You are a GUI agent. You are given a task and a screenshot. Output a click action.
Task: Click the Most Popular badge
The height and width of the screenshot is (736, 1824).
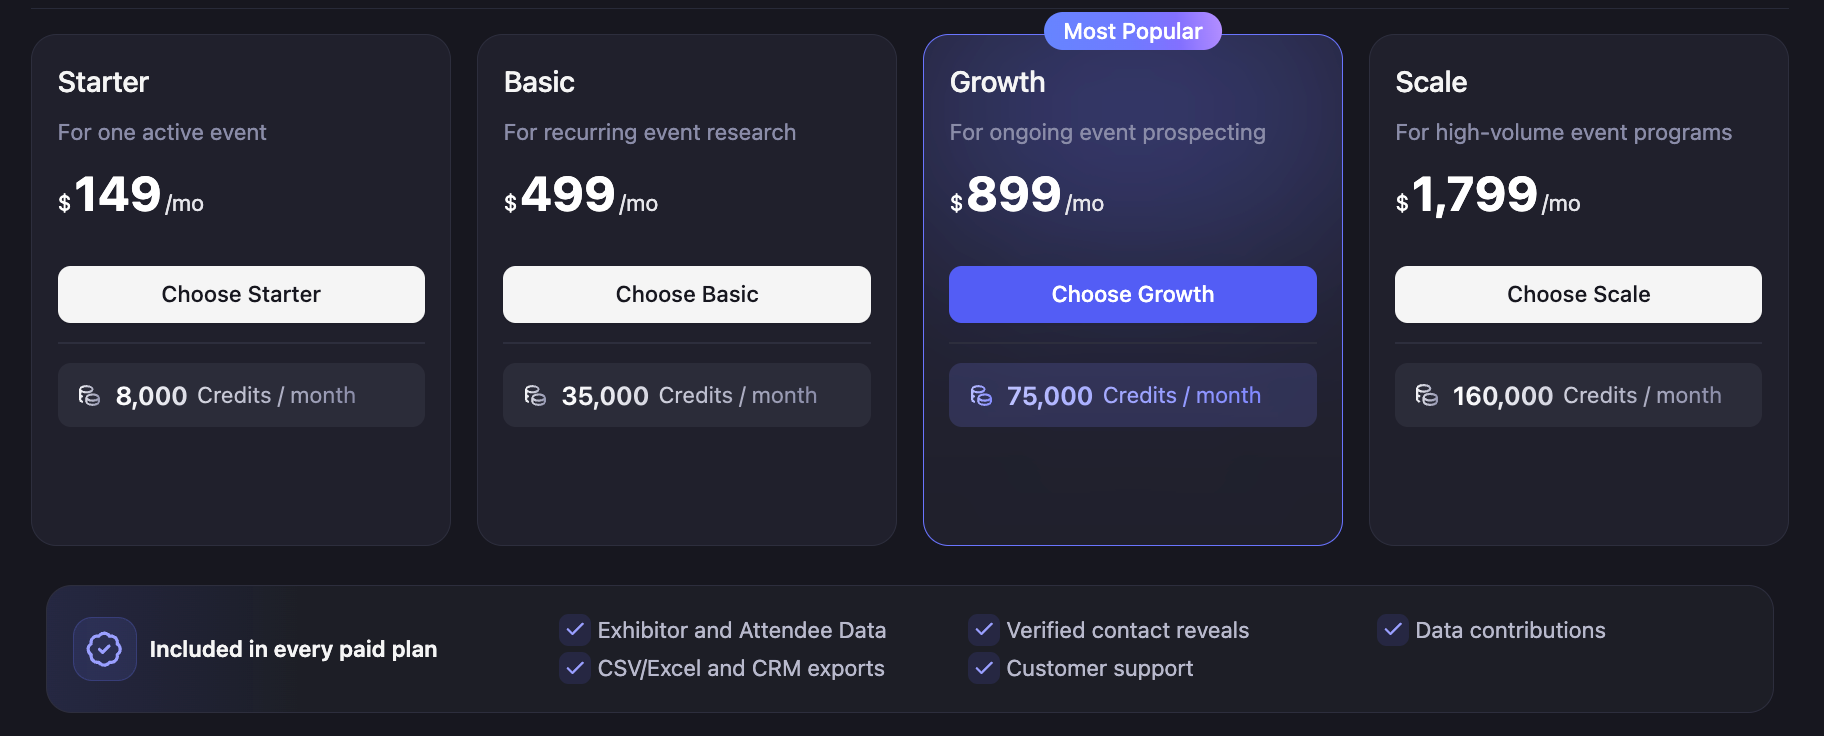(x=1133, y=31)
